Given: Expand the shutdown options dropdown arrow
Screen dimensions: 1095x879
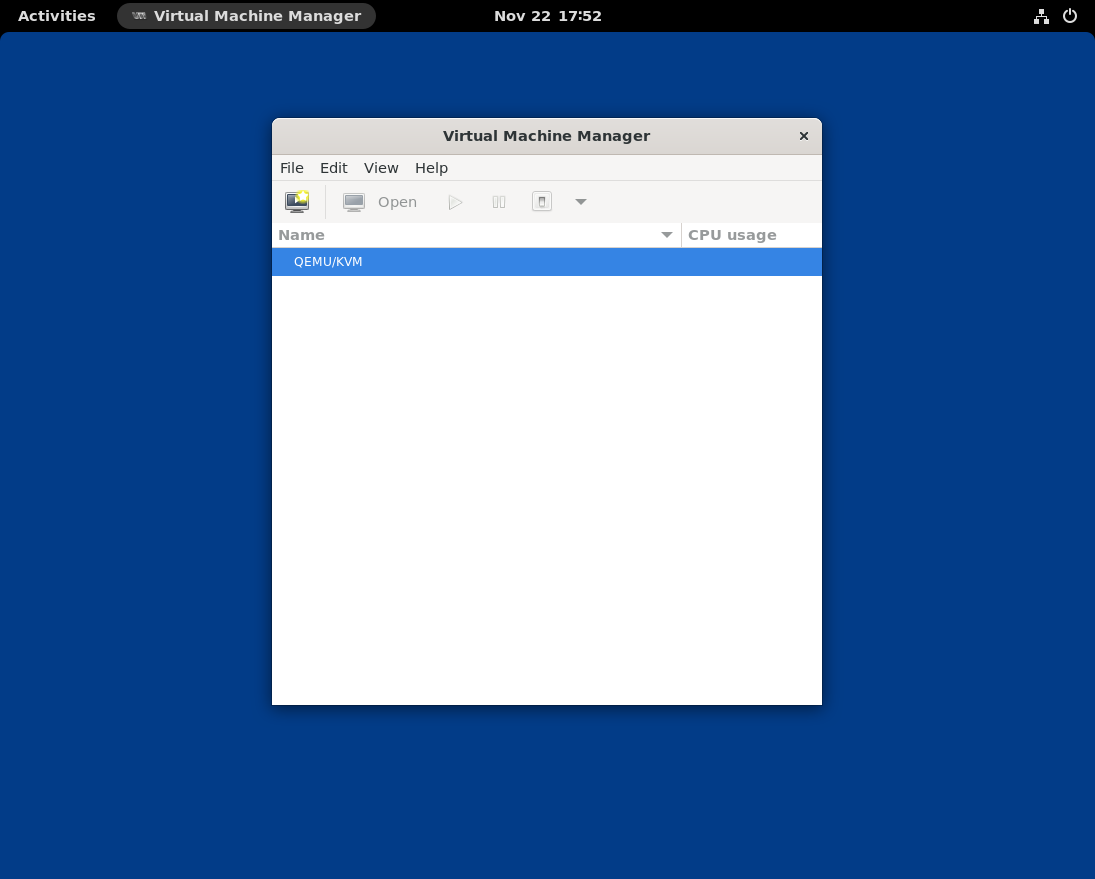Looking at the screenshot, I should pyautogui.click(x=581, y=202).
